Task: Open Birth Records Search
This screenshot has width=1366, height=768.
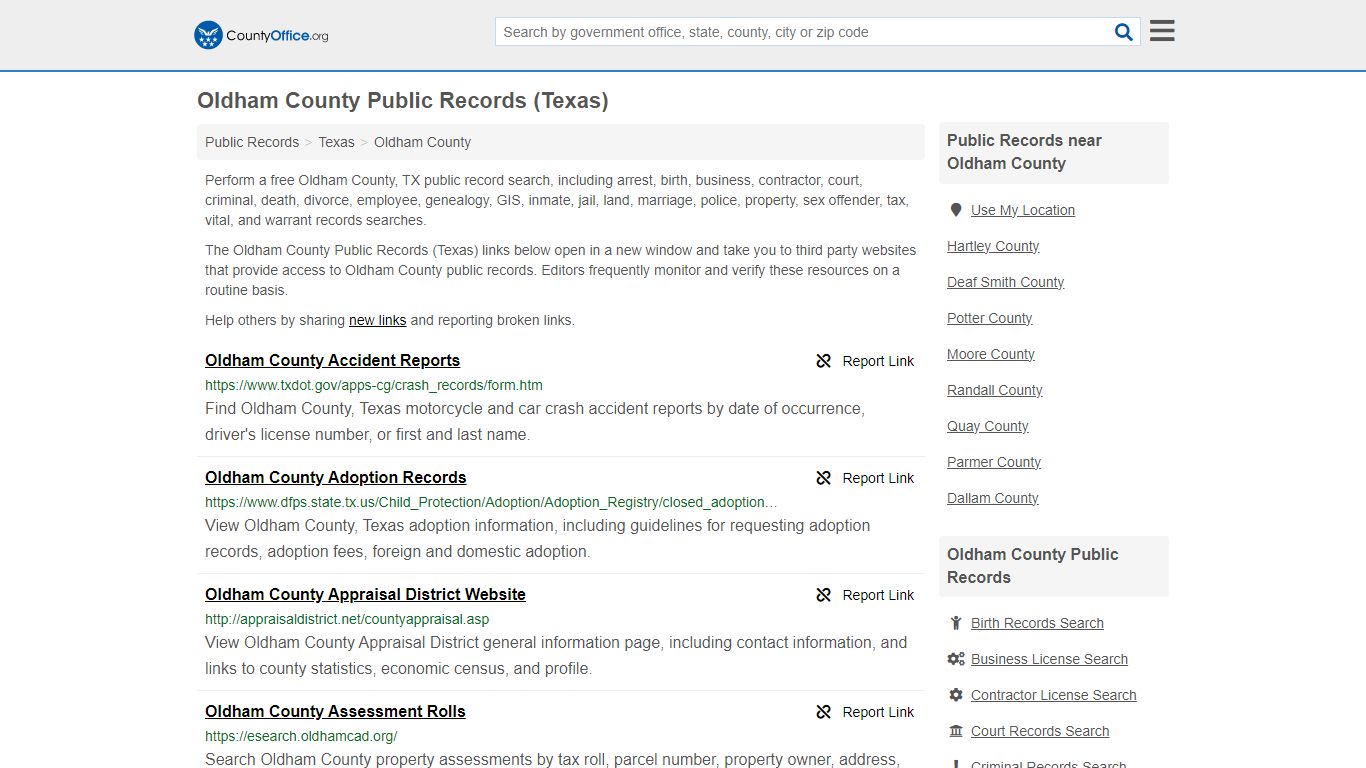Action: (1037, 623)
